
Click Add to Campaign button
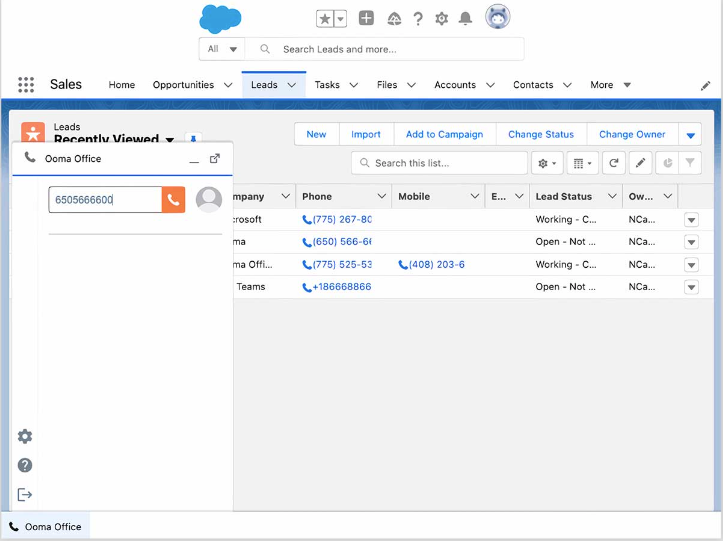tap(444, 134)
